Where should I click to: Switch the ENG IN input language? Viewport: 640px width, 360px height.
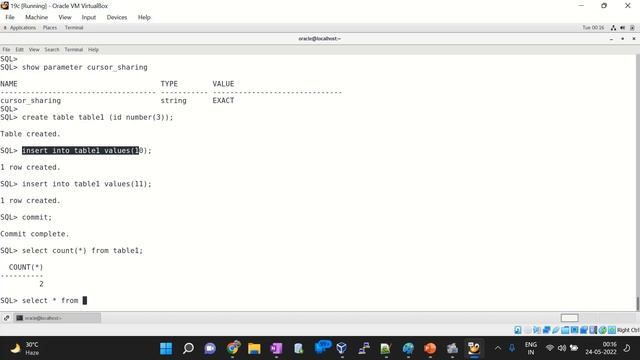click(531, 349)
